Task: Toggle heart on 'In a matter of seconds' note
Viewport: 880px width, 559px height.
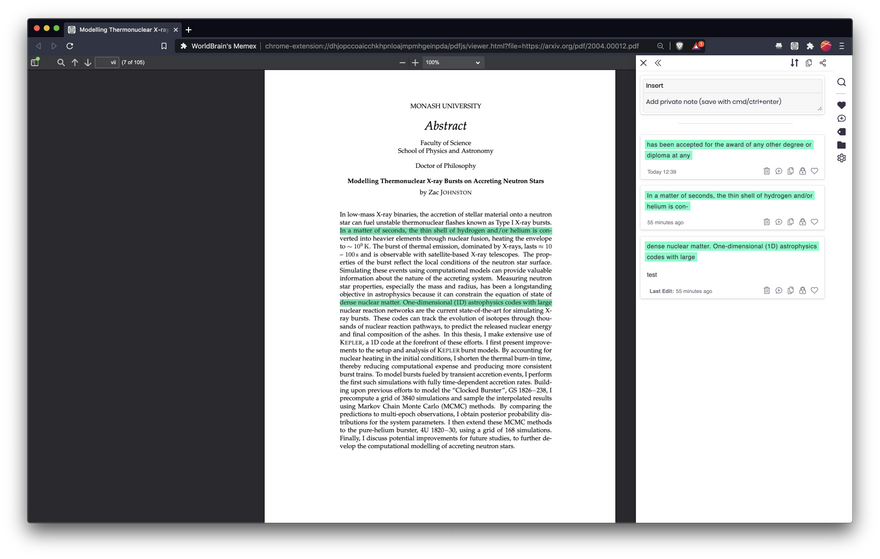Action: [x=814, y=222]
